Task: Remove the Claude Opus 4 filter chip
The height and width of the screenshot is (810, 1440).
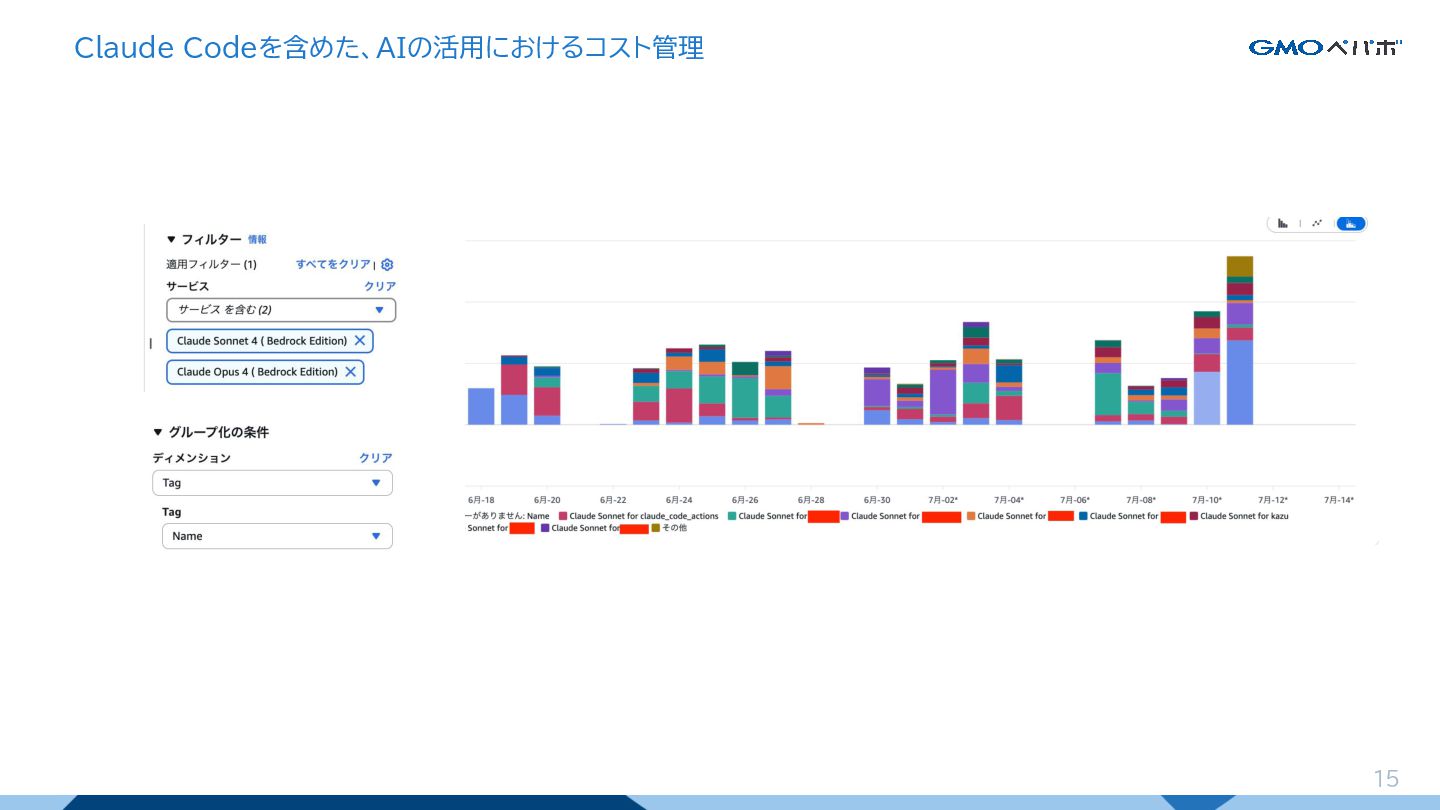Action: (350, 372)
